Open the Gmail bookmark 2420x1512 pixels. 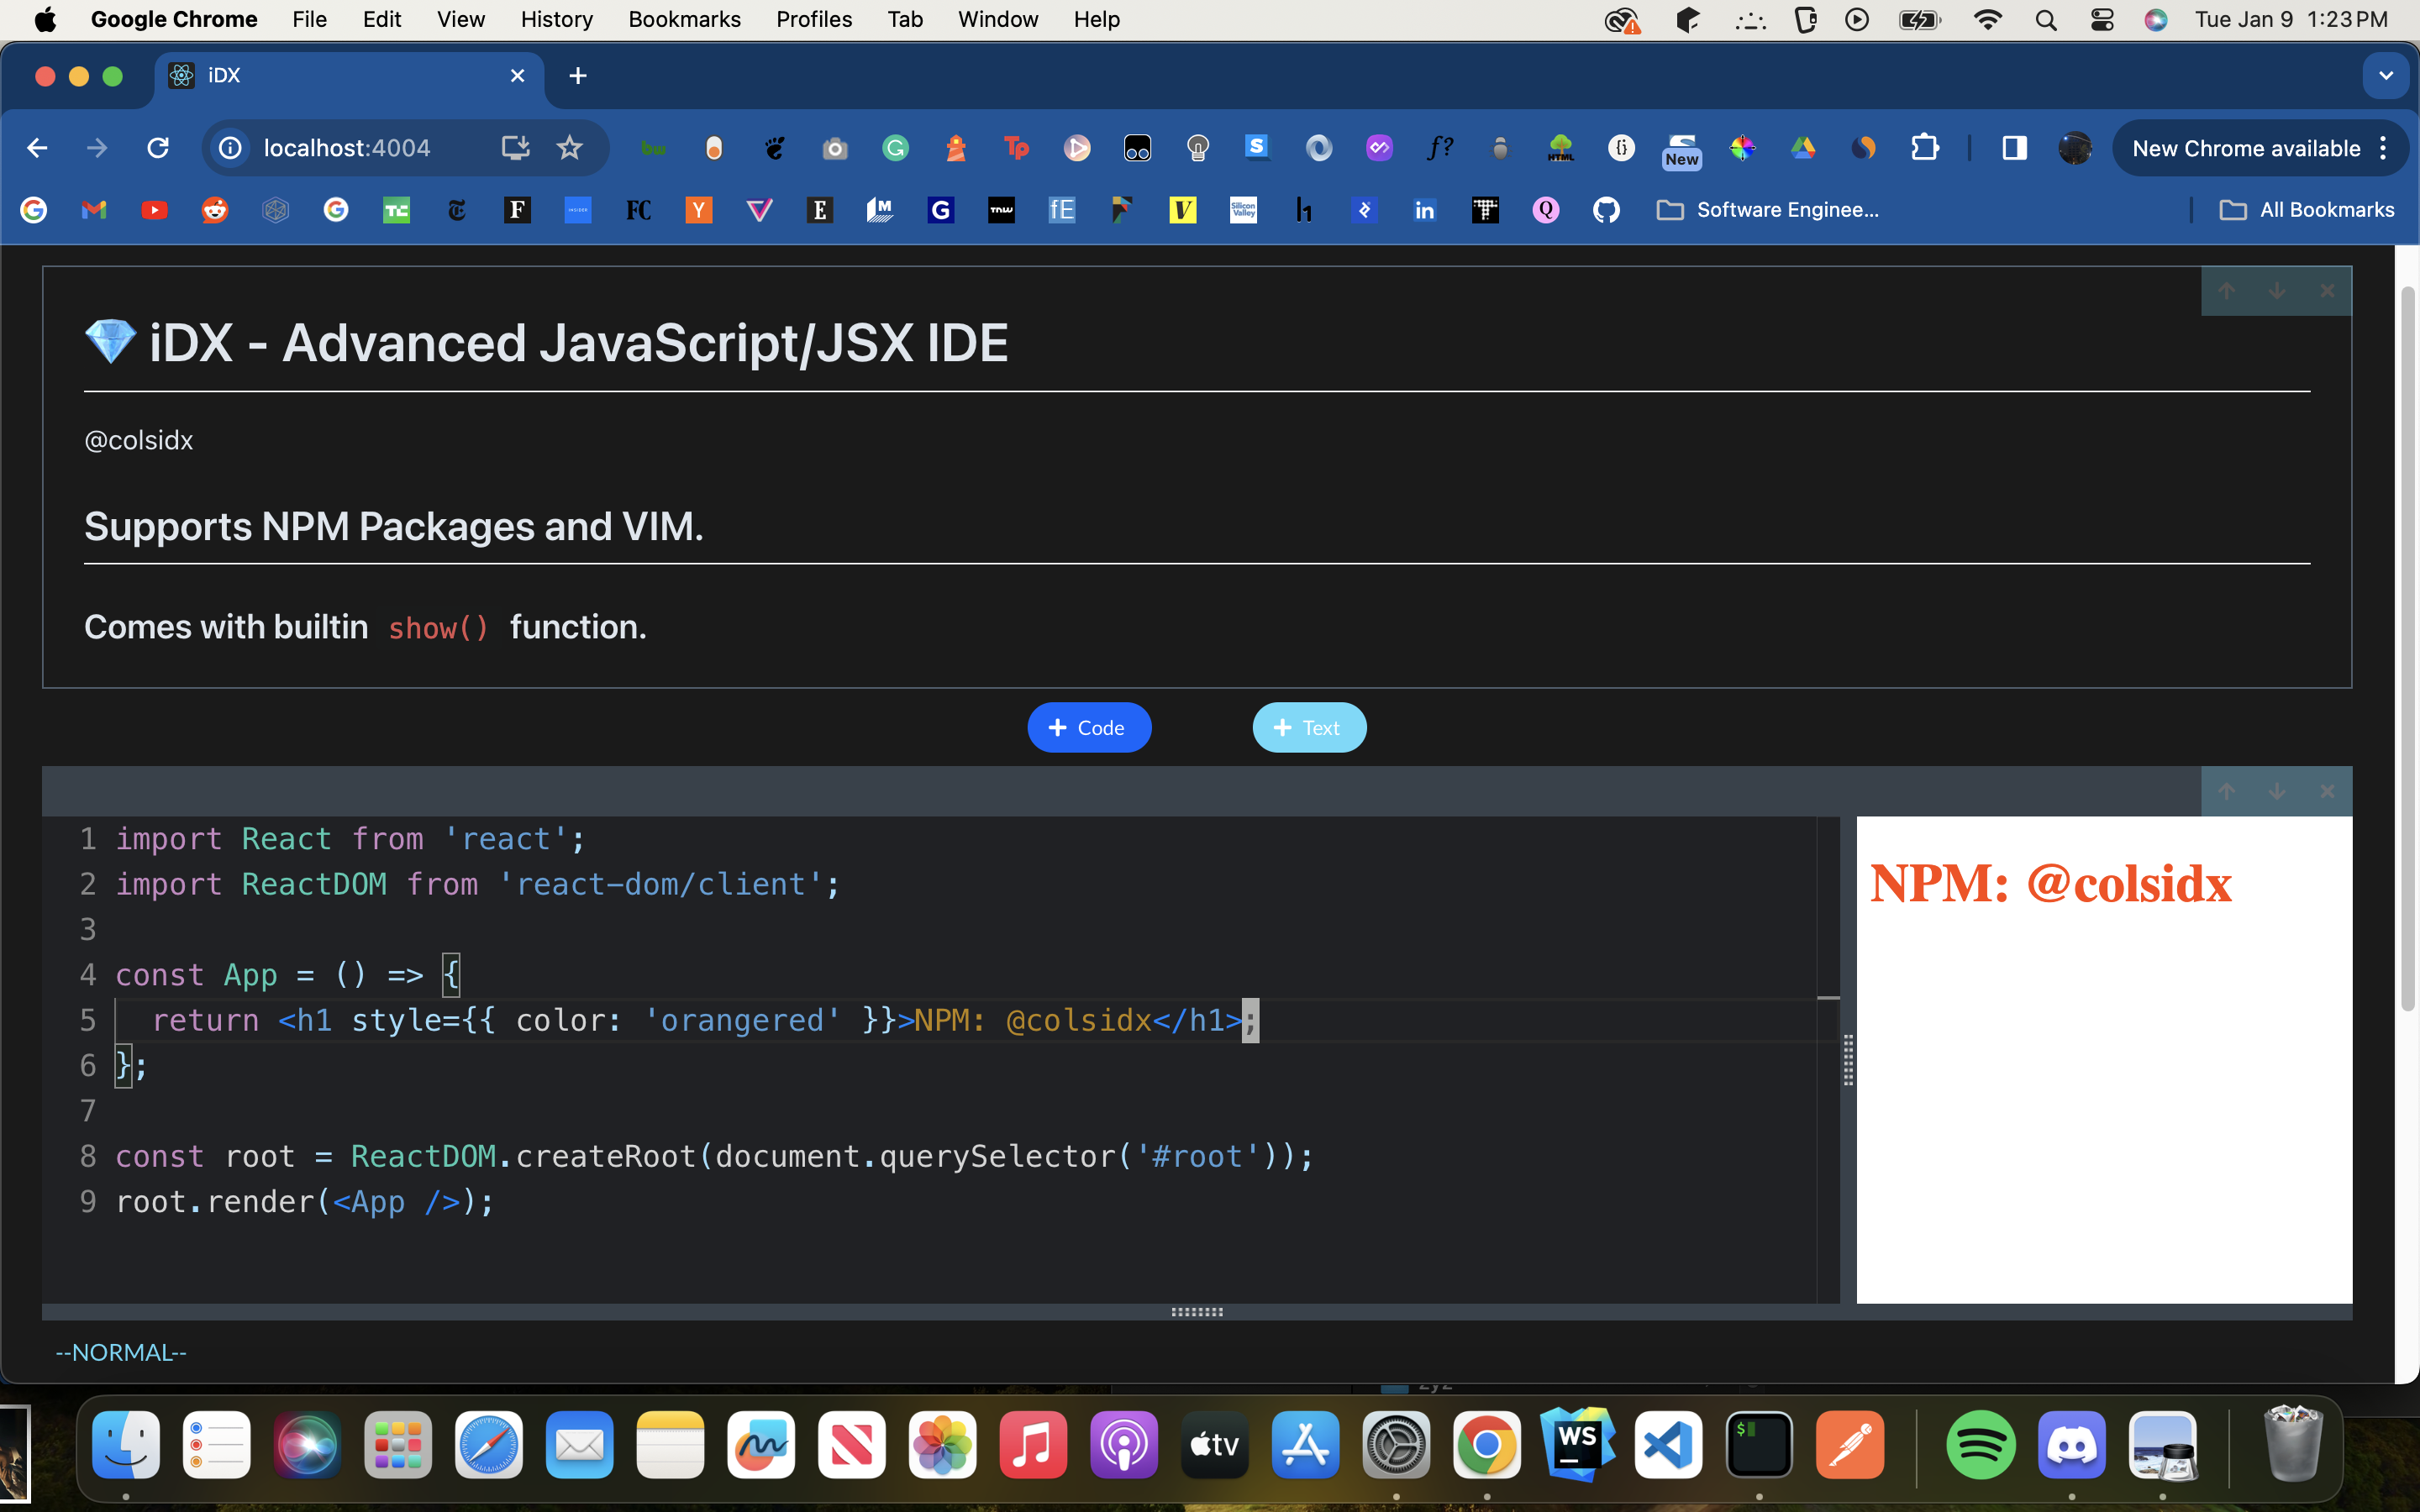click(x=94, y=210)
